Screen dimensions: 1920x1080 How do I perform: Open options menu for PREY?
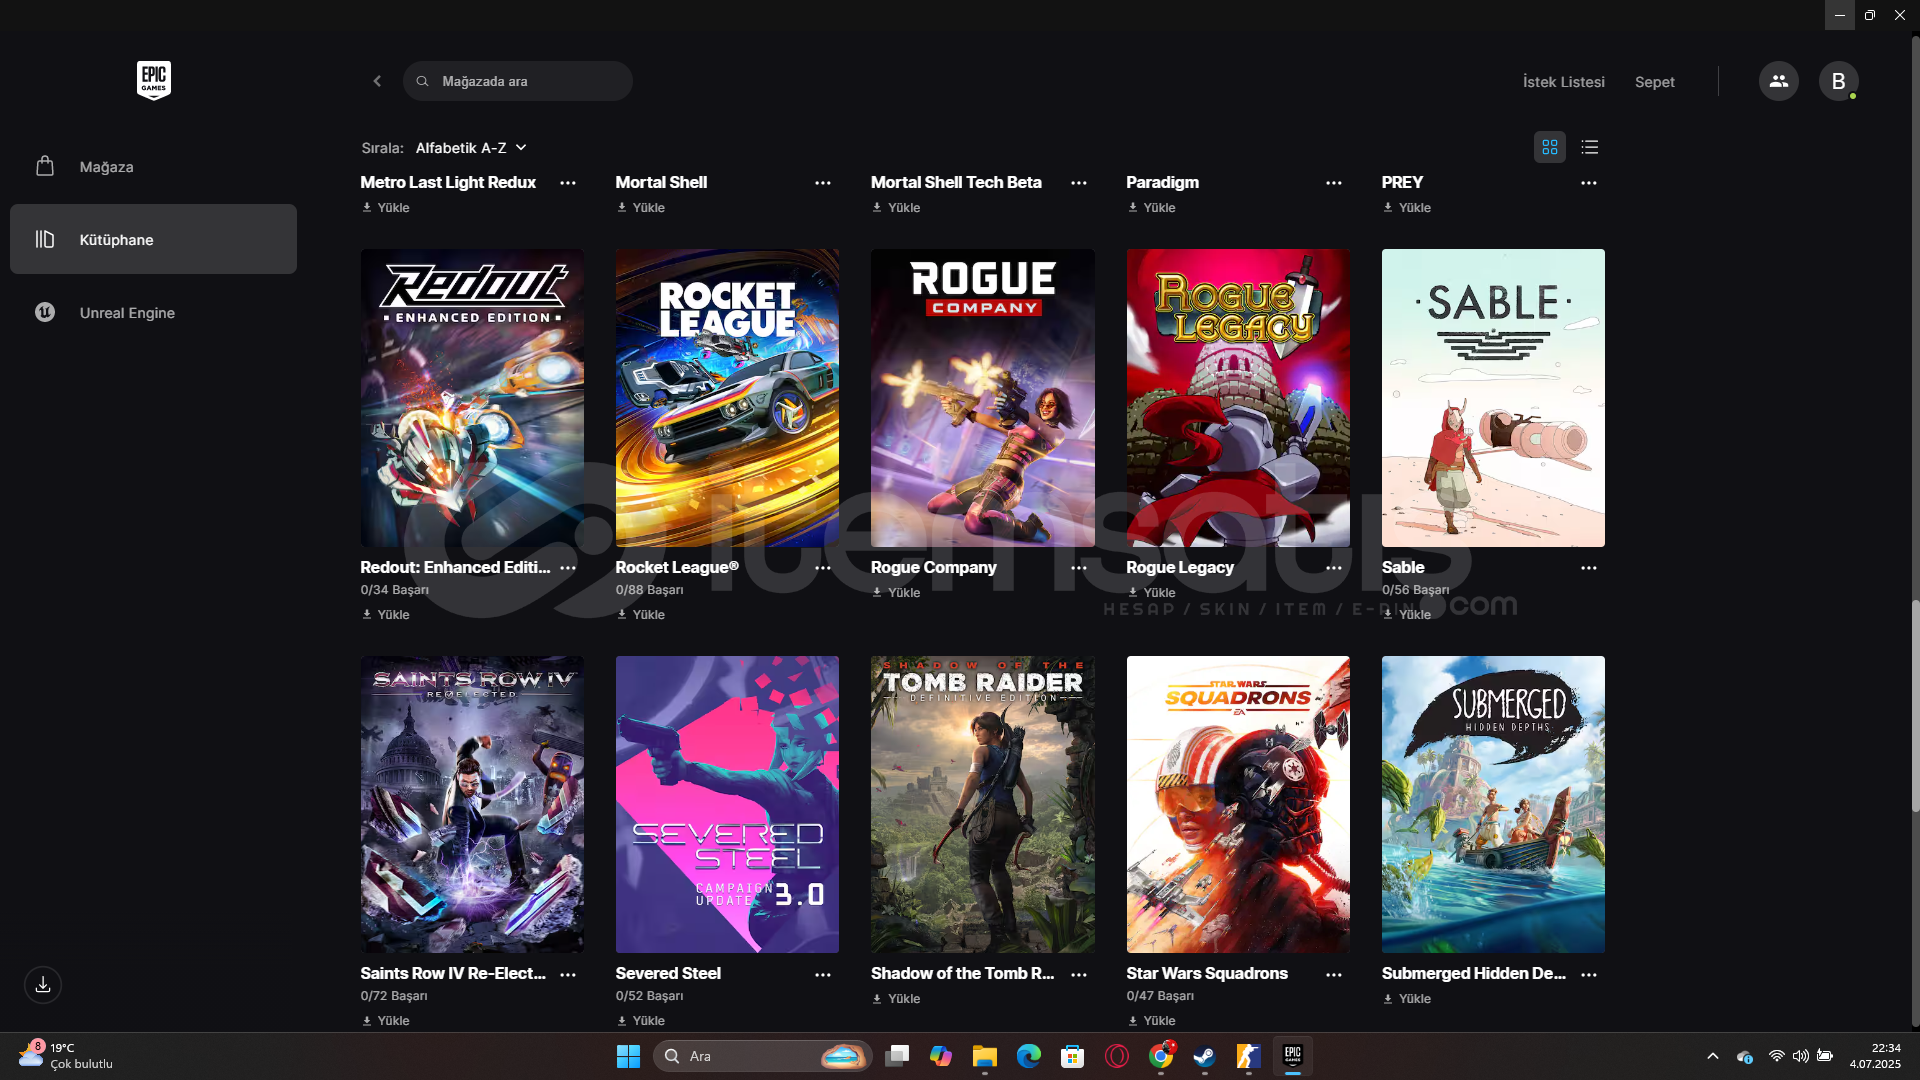tap(1589, 183)
